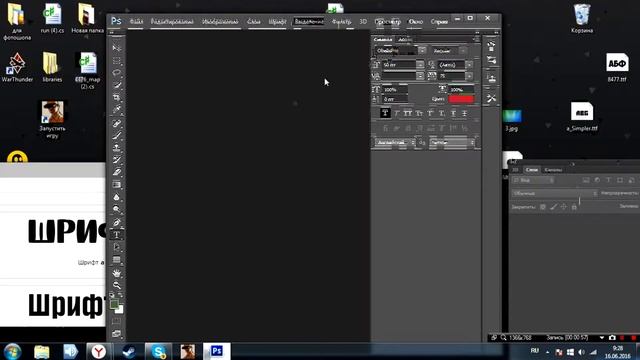Image resolution: width=640 pixels, height=360 pixels.
Task: Open the tracking dropdown arrow
Action: click(x=469, y=76)
